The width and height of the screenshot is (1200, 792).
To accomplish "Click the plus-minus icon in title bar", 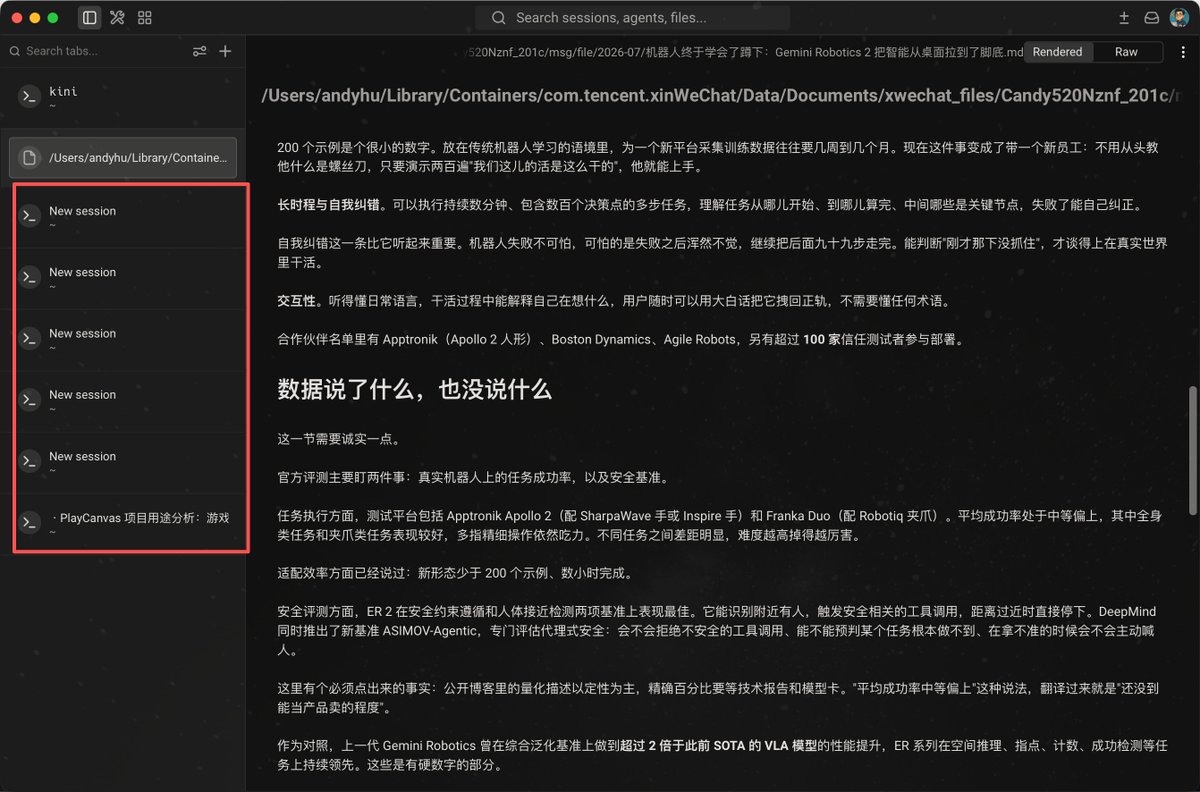I will coord(1124,18).
